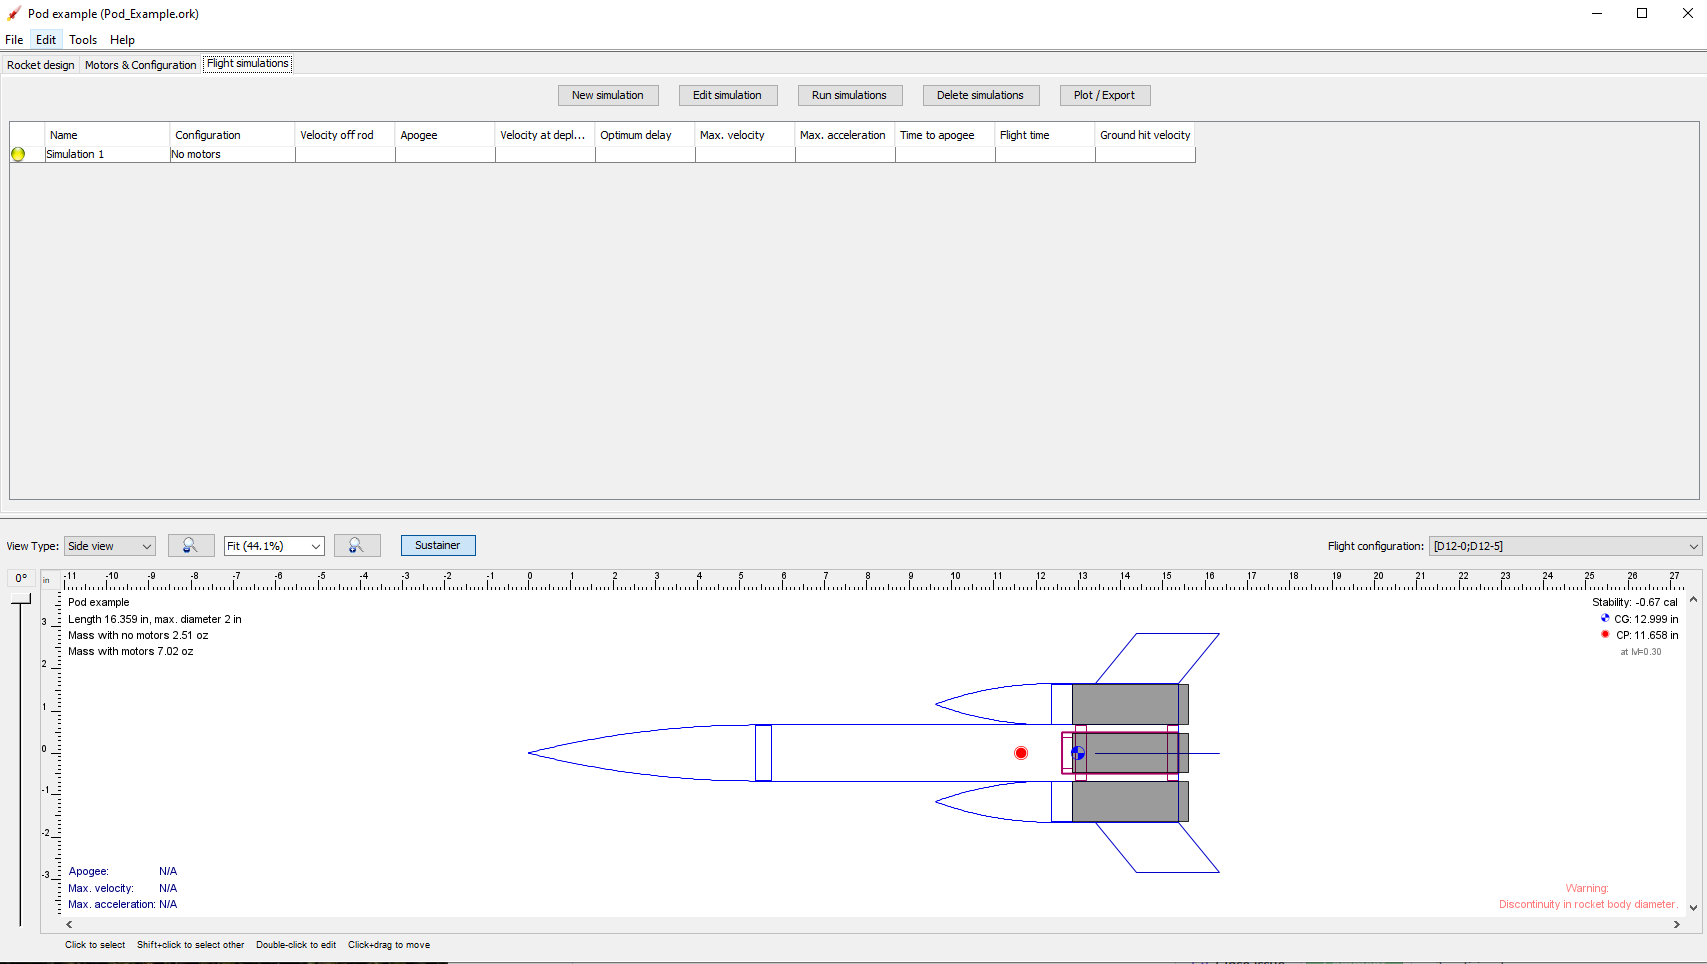This screenshot has height=964, width=1707.
Task: Click the down arrow on the vertical scrollbar
Action: [1692, 909]
